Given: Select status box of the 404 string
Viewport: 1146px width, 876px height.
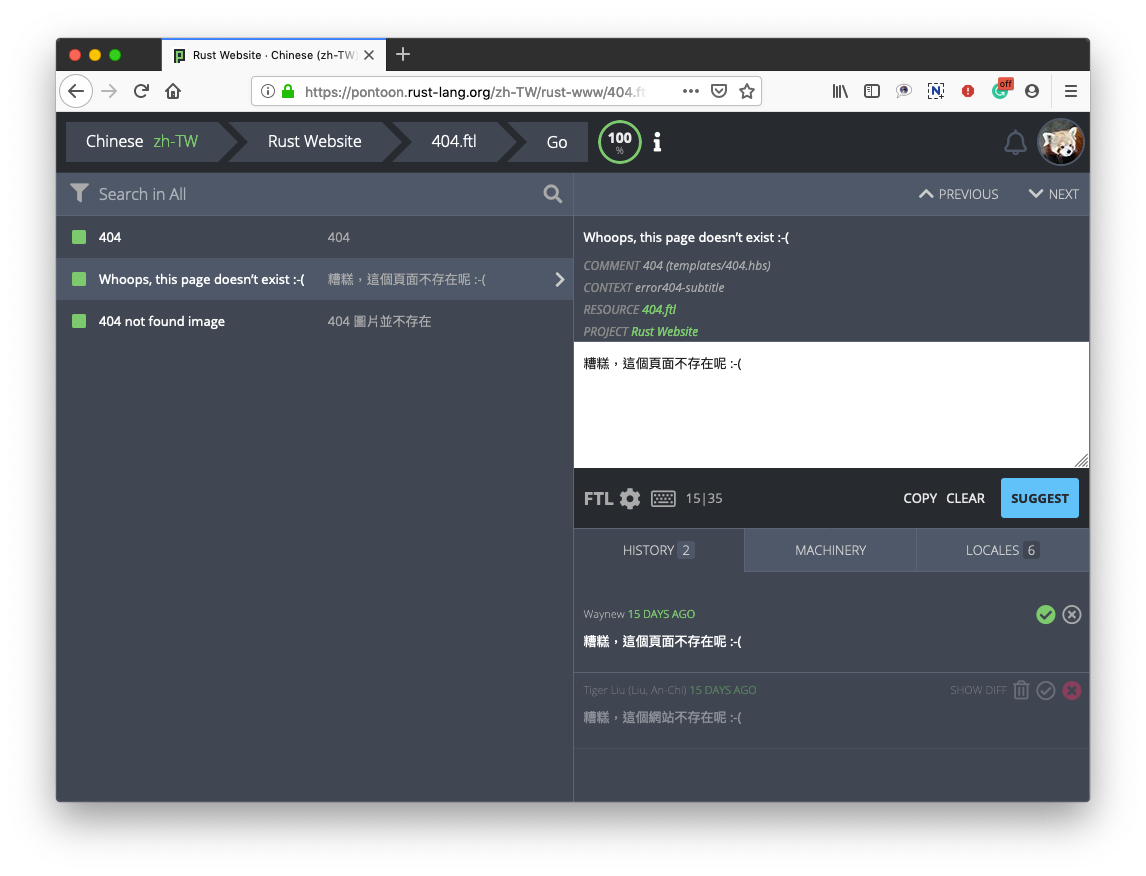Looking at the screenshot, I should 79,237.
